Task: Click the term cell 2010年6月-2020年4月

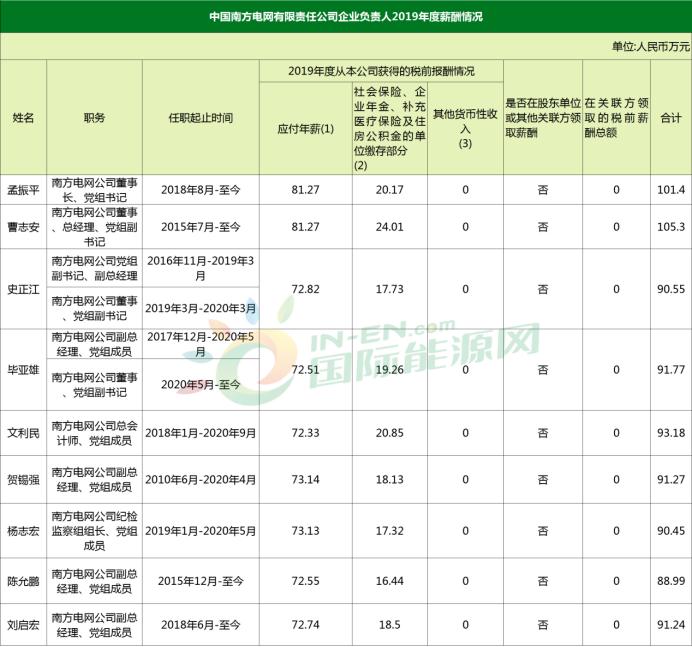Action: 201,480
